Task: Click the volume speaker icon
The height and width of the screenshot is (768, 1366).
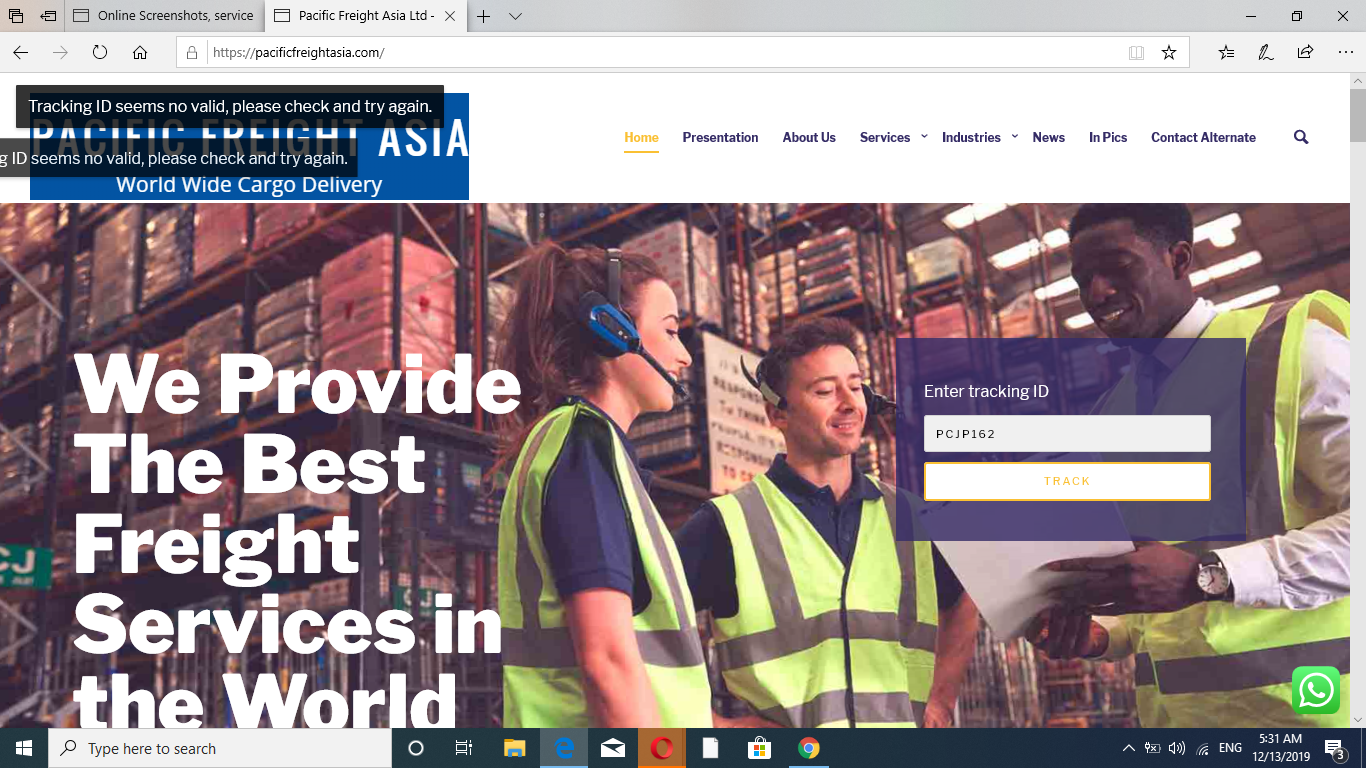Action: [x=1177, y=748]
